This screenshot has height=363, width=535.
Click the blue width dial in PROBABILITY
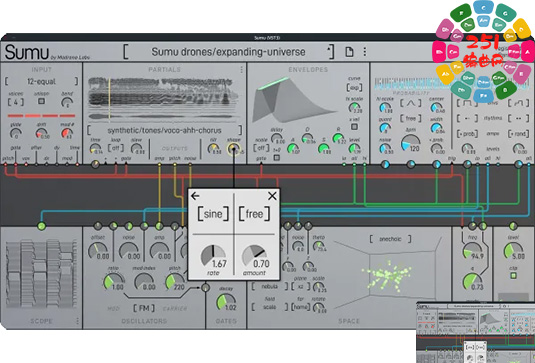[x=436, y=128]
